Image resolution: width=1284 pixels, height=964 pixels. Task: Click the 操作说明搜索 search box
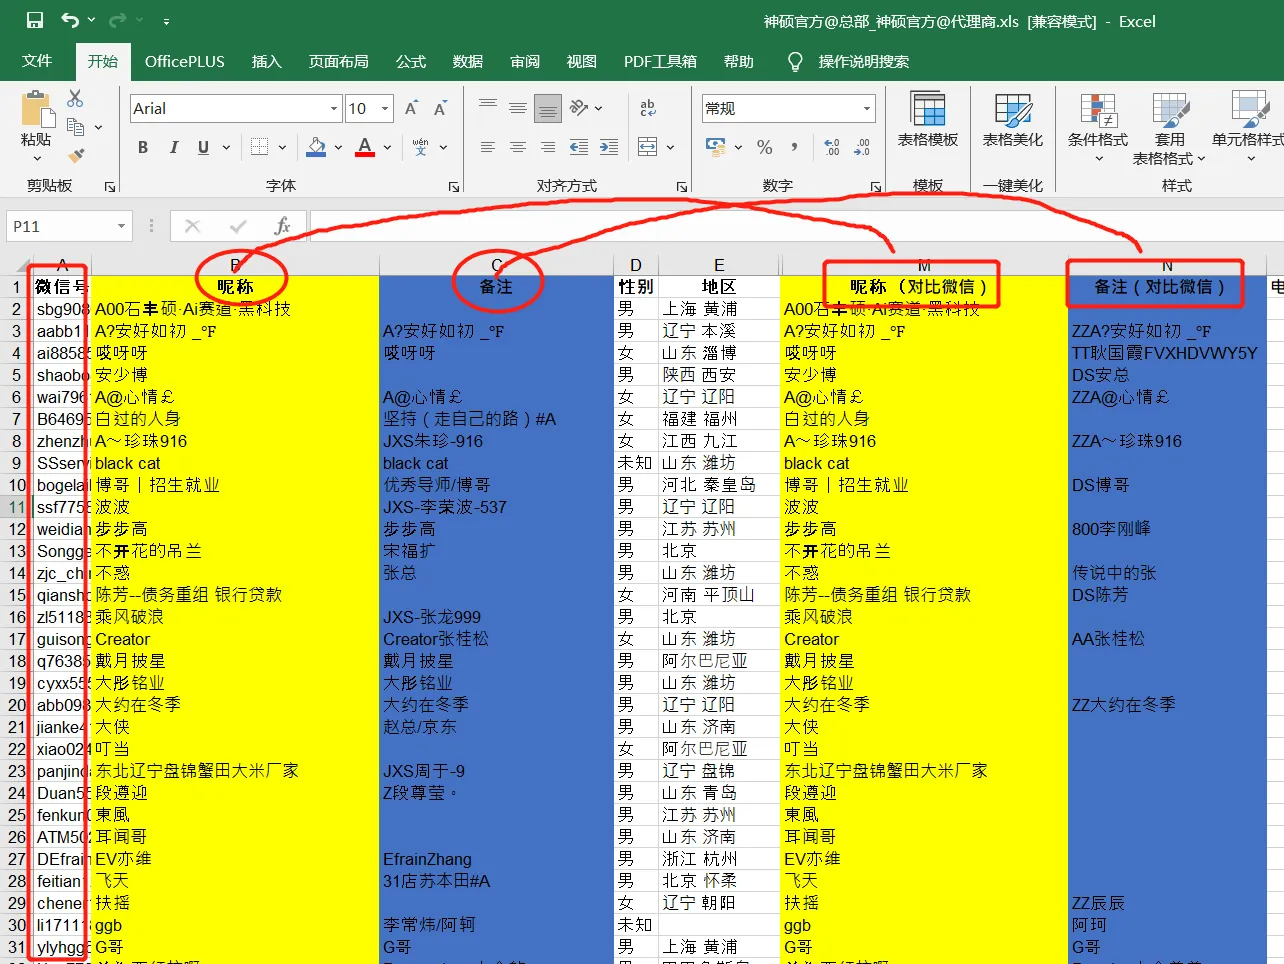pos(863,62)
